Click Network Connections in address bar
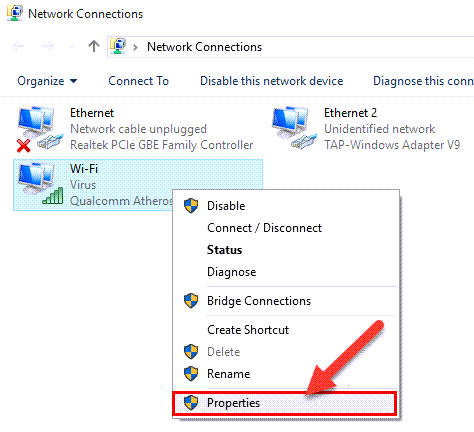474x432 pixels. 204,47
